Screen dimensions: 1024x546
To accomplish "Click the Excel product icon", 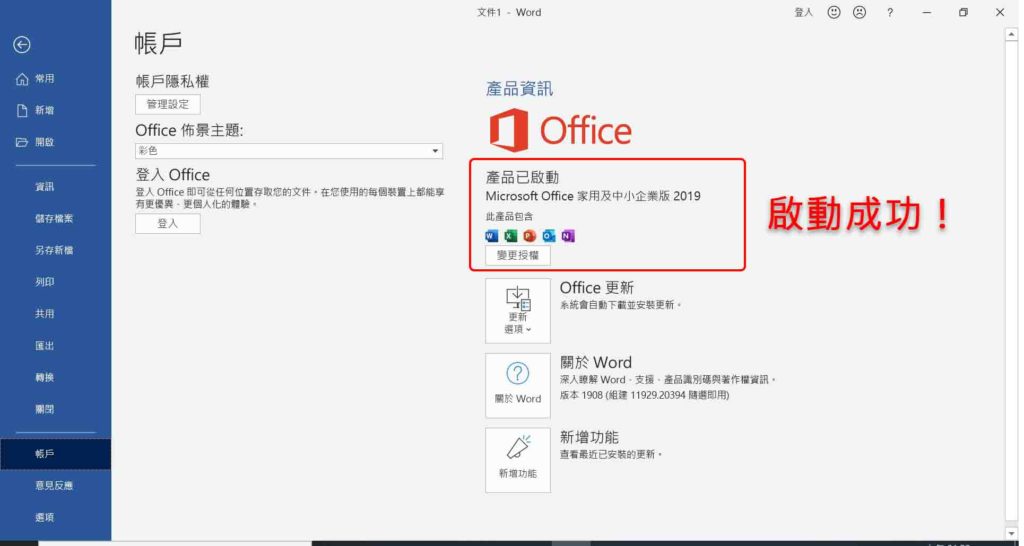I will tap(511, 236).
